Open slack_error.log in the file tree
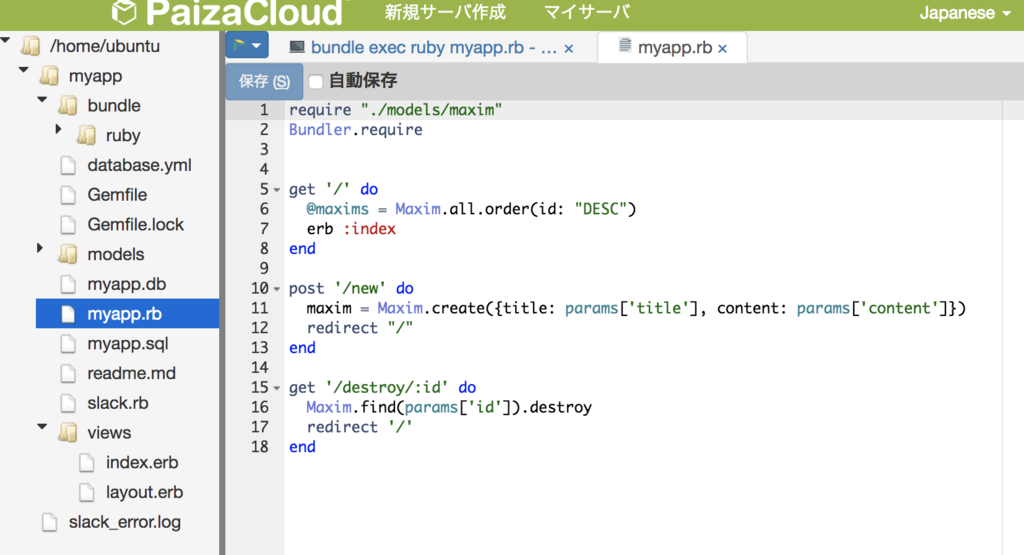Image resolution: width=1024 pixels, height=555 pixels. coord(125,522)
